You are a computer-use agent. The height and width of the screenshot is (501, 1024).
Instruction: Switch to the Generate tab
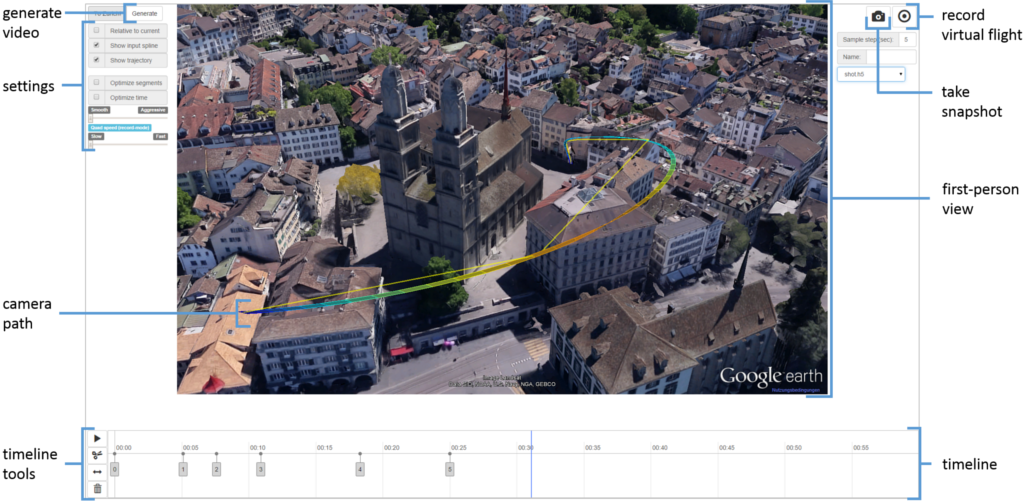(x=145, y=13)
